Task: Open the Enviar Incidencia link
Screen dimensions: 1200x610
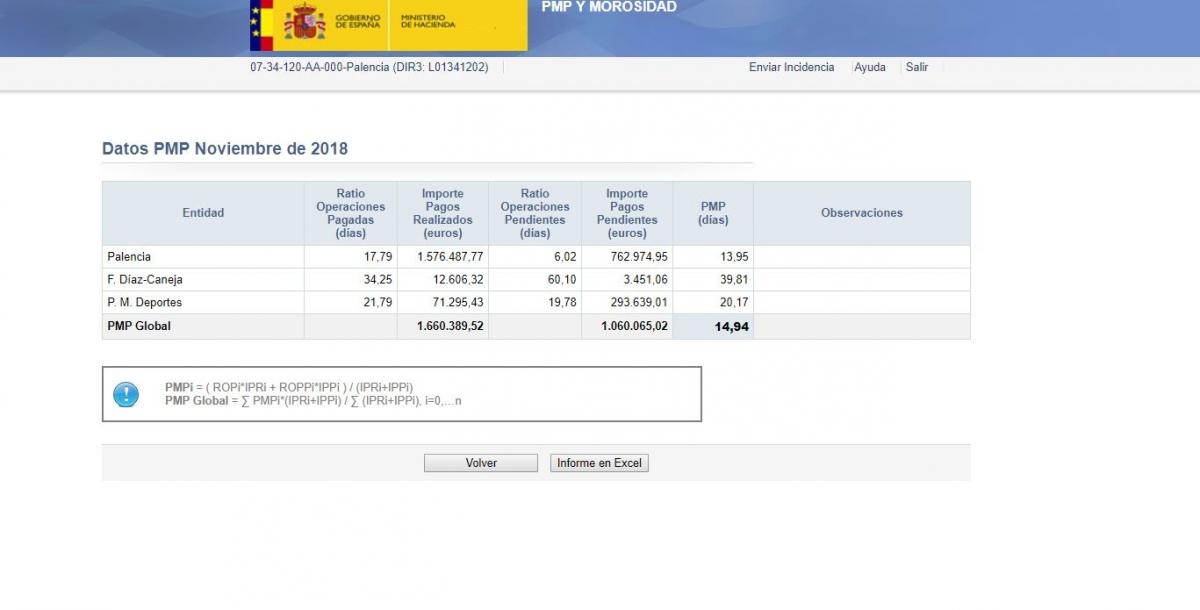Action: pos(791,67)
